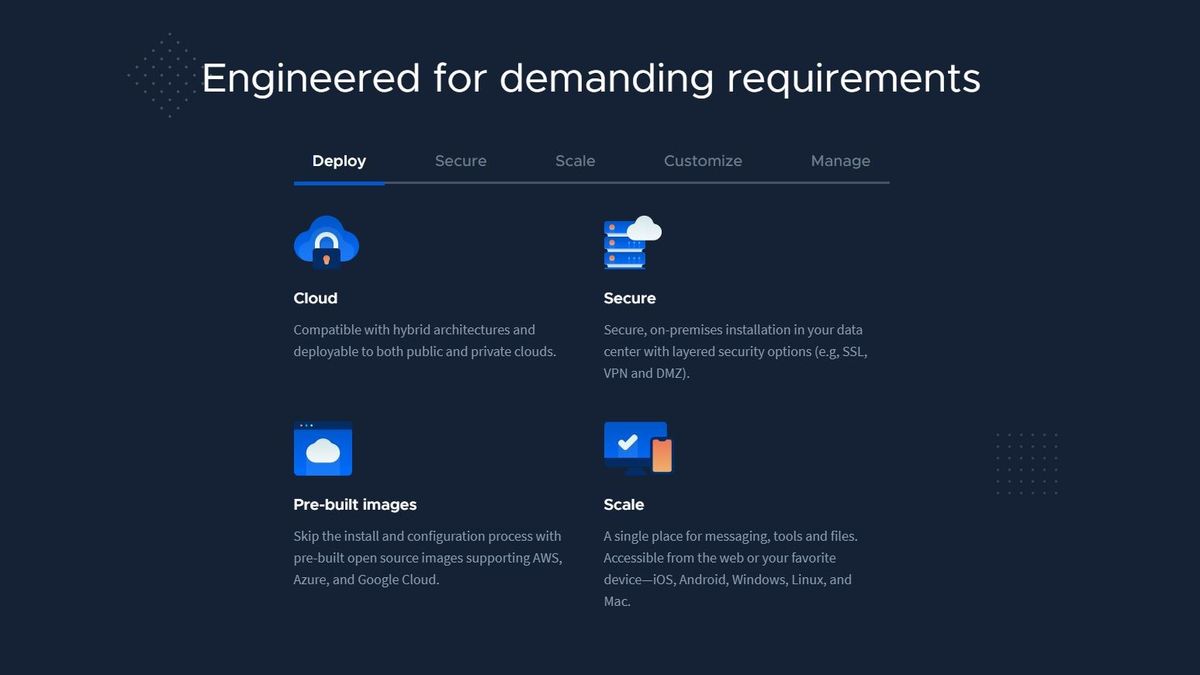Screen dimensions: 1200x675
Task: Click the monitor and phone icon
Action: 638,448
